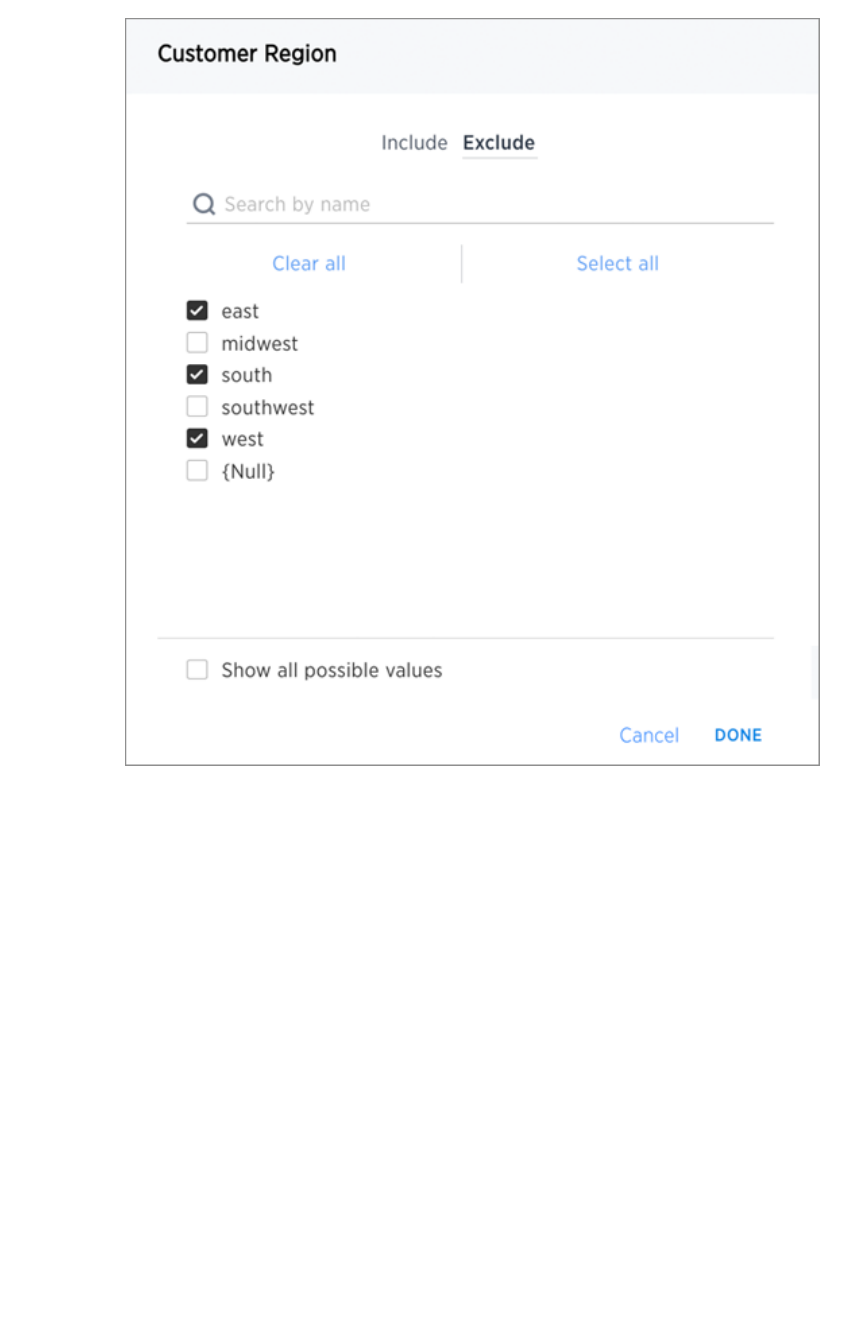Click the {Null} label text
864x1344 pixels.
pyautogui.click(x=248, y=471)
